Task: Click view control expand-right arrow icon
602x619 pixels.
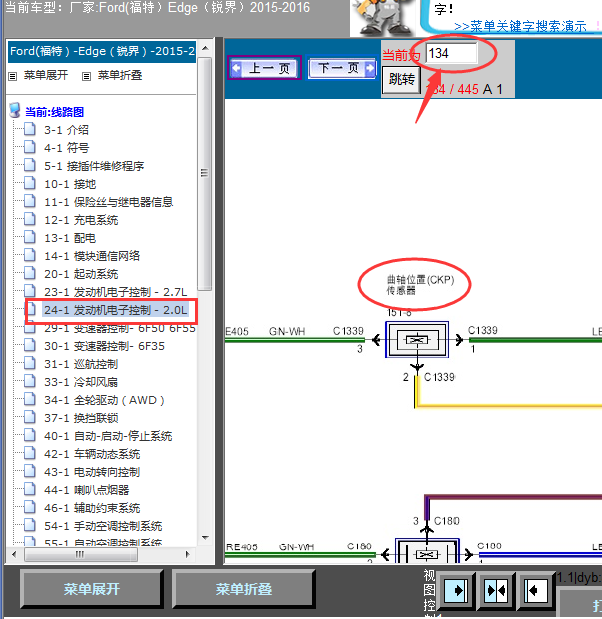Action: [457, 590]
